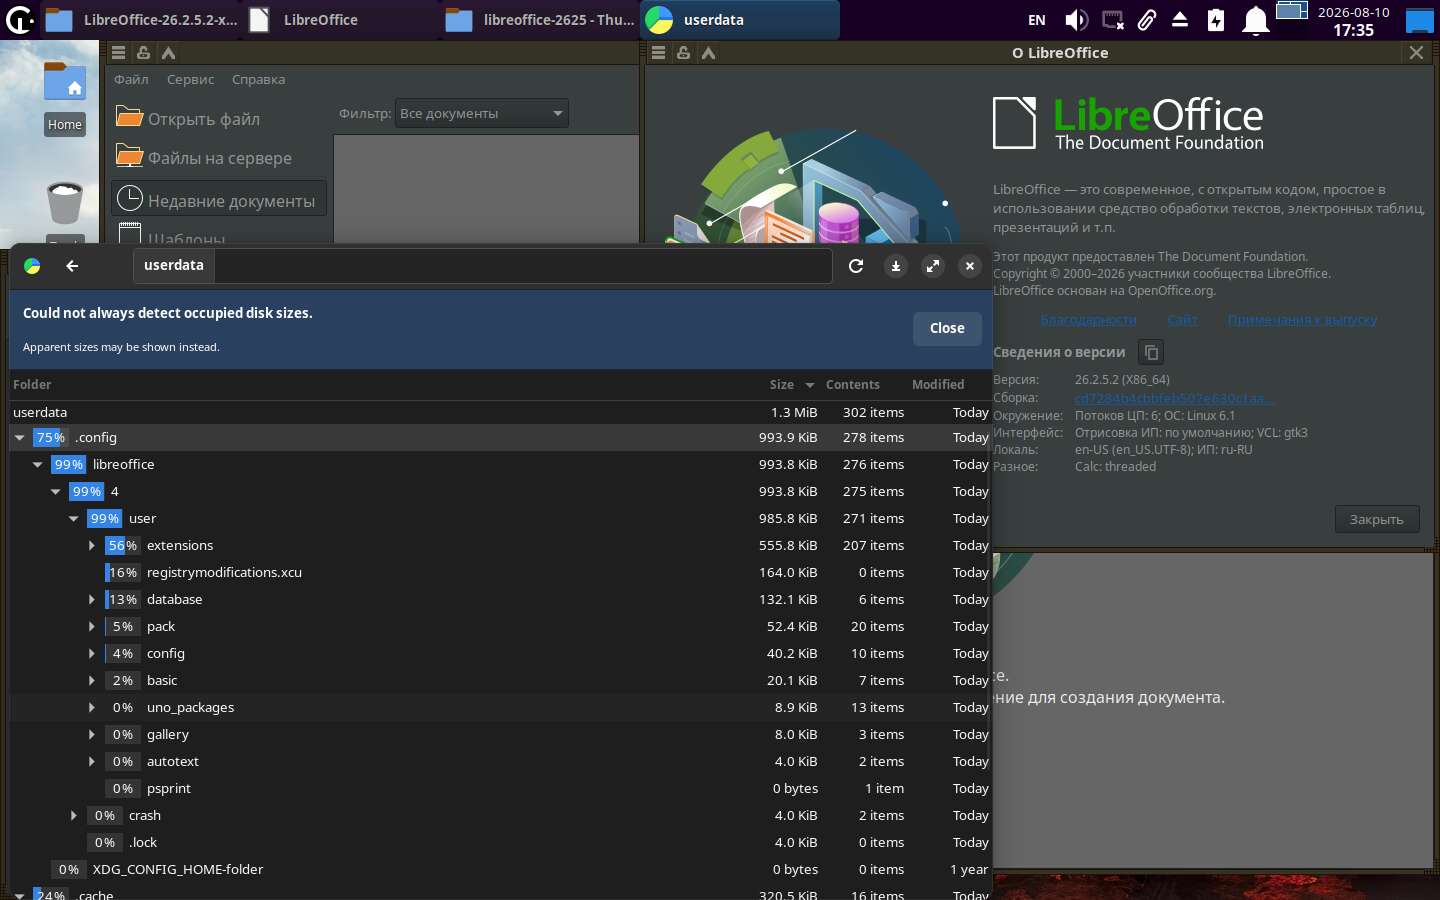Open the battery power tray icon
Image resolution: width=1440 pixels, height=900 pixels.
point(1216,20)
